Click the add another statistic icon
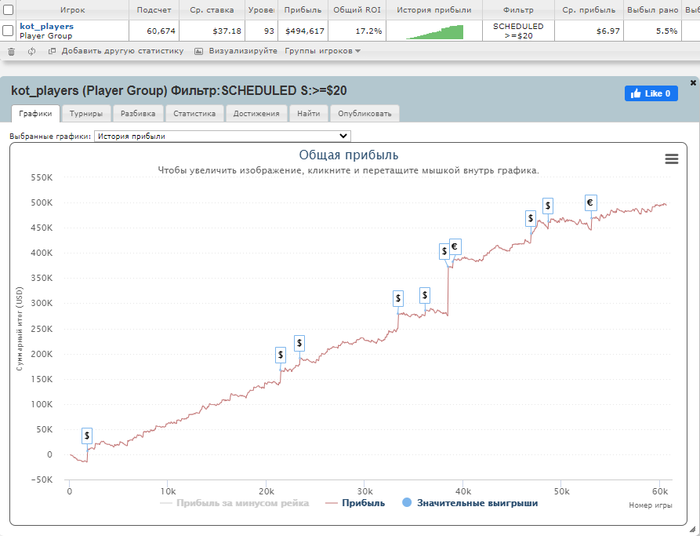 point(52,51)
